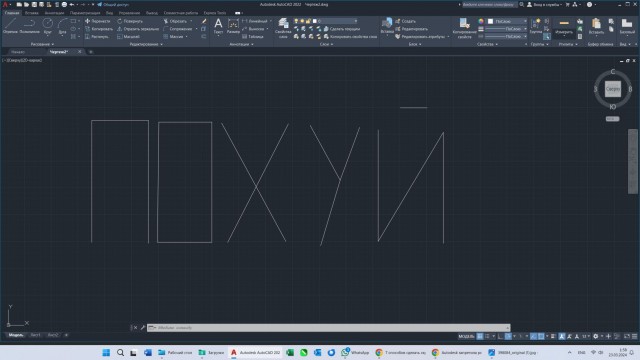Click the Масштаб scale tool

(x=128, y=37)
